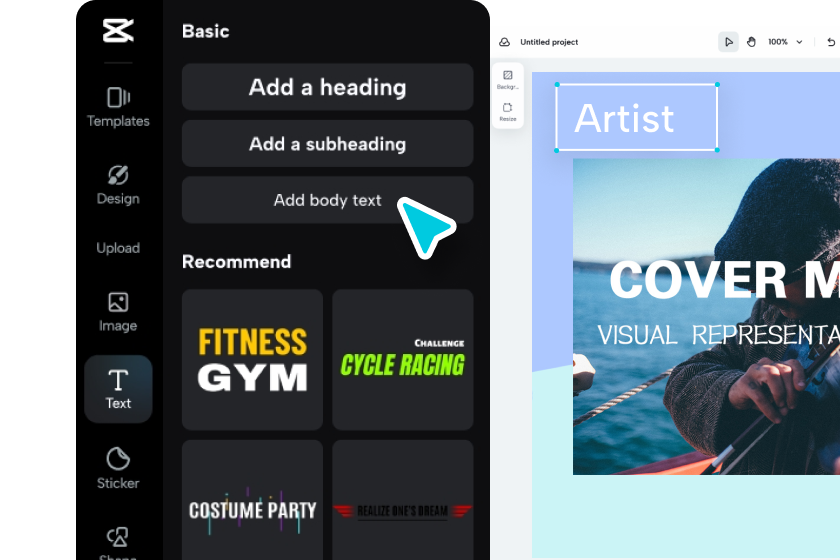
Task: Click the undo arrow icon
Action: pos(831,42)
